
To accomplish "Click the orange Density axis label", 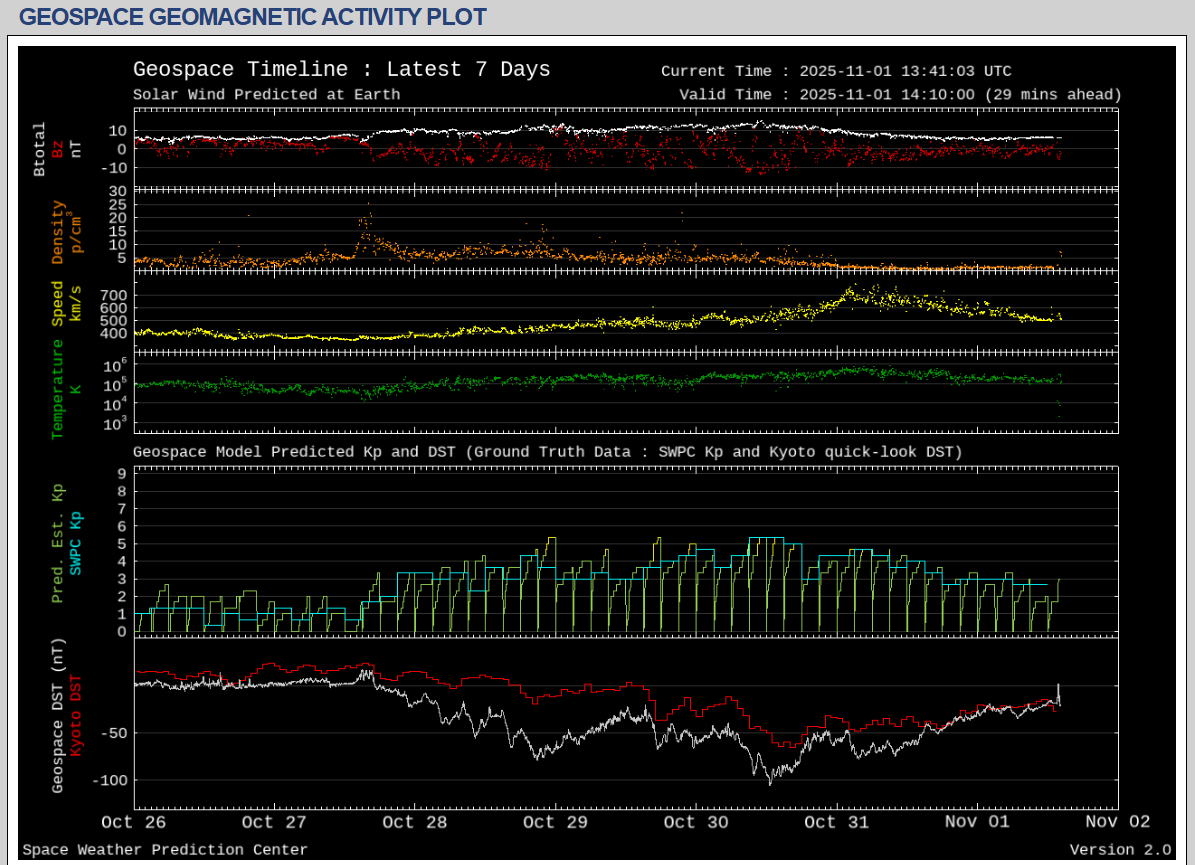I will pyautogui.click(x=58, y=232).
